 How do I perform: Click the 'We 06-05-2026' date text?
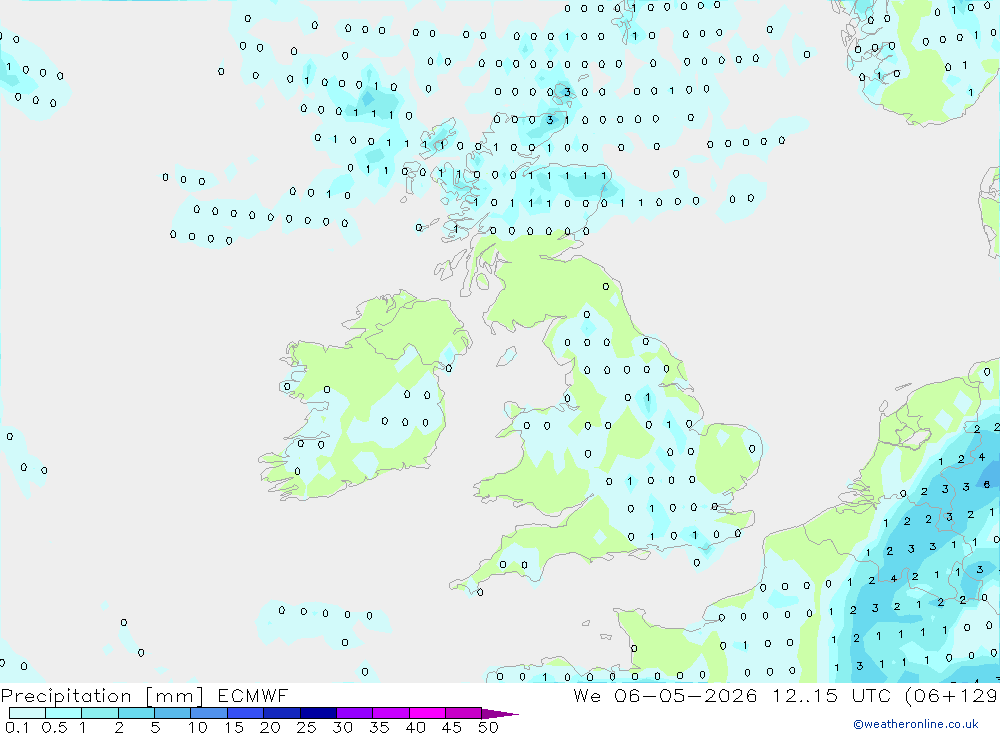click(x=665, y=696)
